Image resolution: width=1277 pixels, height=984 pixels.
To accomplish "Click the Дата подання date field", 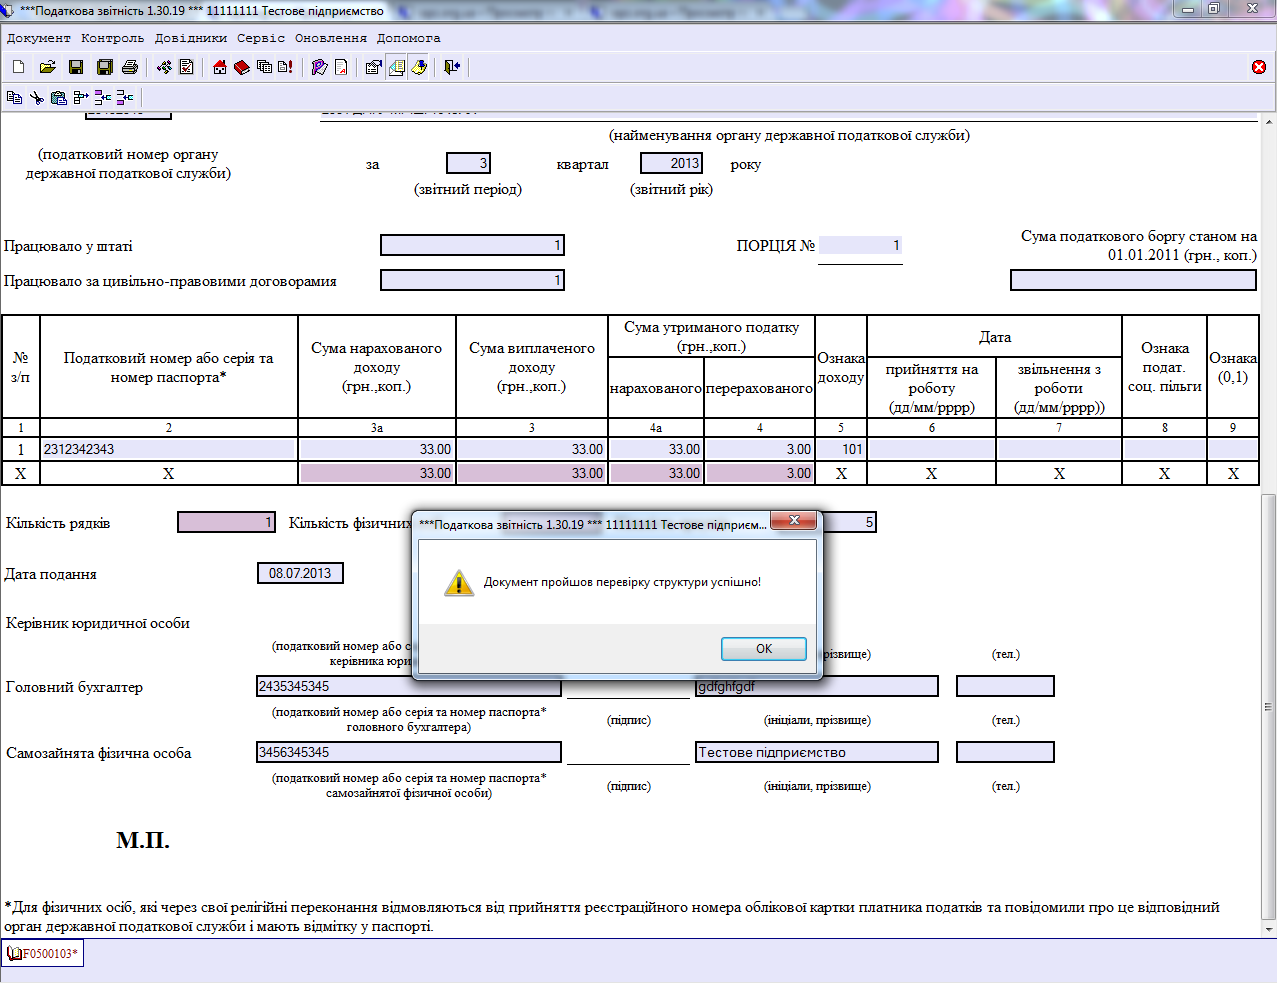I will click(300, 573).
